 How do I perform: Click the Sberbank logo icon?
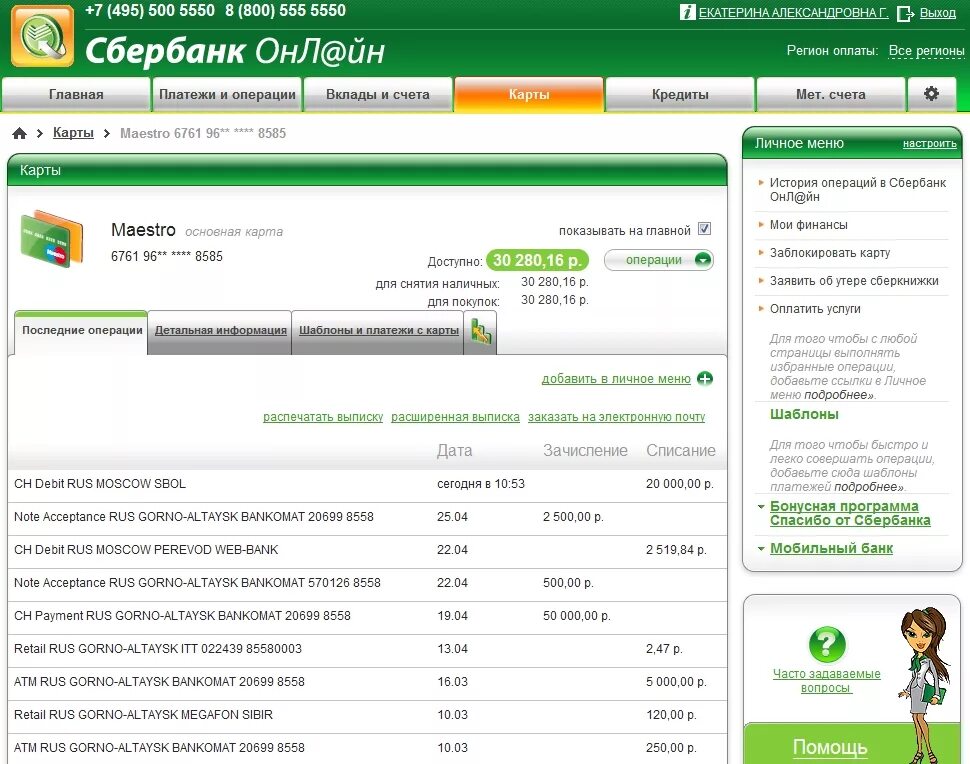tap(42, 36)
